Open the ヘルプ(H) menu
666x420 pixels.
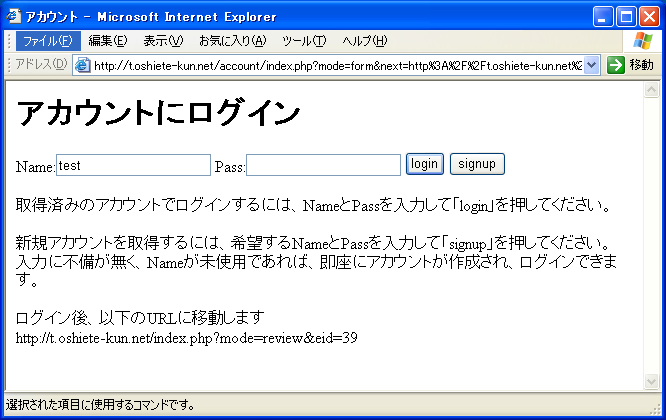[365, 41]
